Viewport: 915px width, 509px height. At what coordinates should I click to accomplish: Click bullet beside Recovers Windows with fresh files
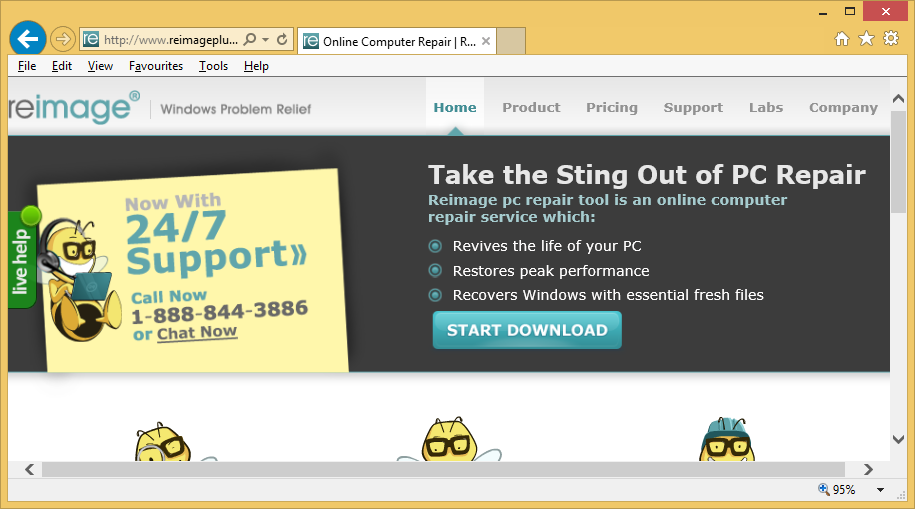click(435, 295)
